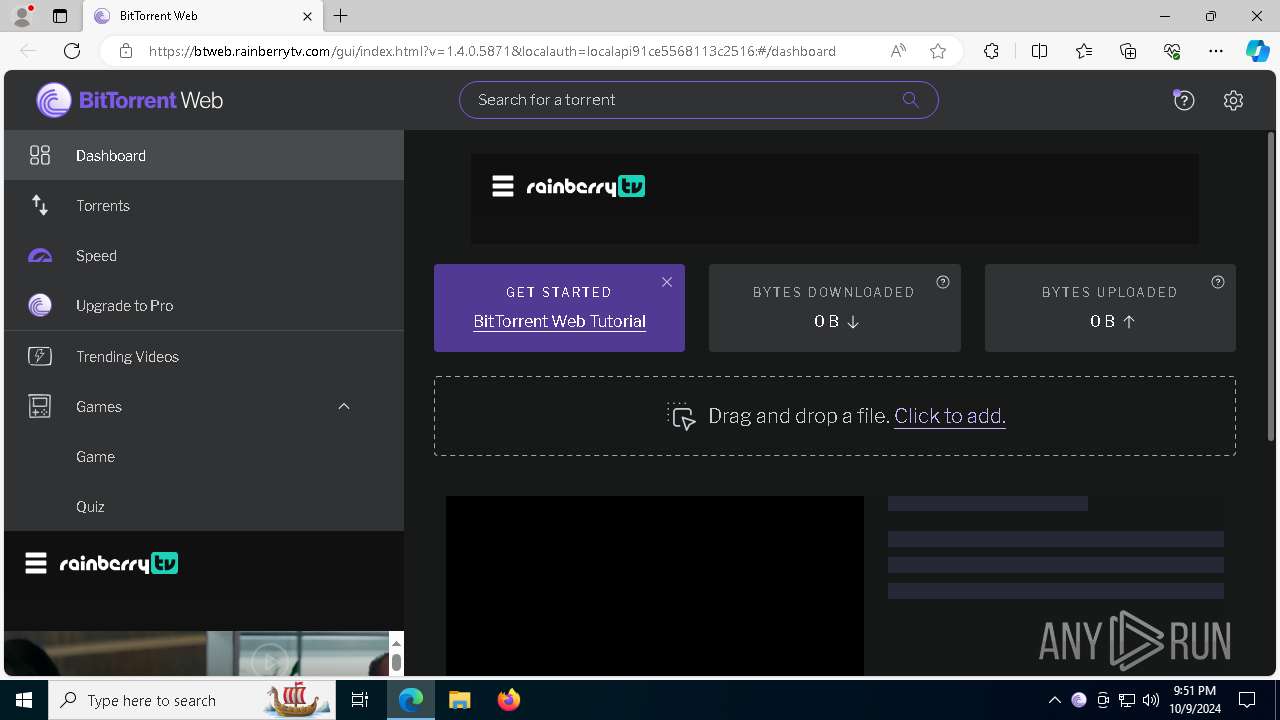The width and height of the screenshot is (1280, 720).
Task: Open the Speed section
Action: 204,255
